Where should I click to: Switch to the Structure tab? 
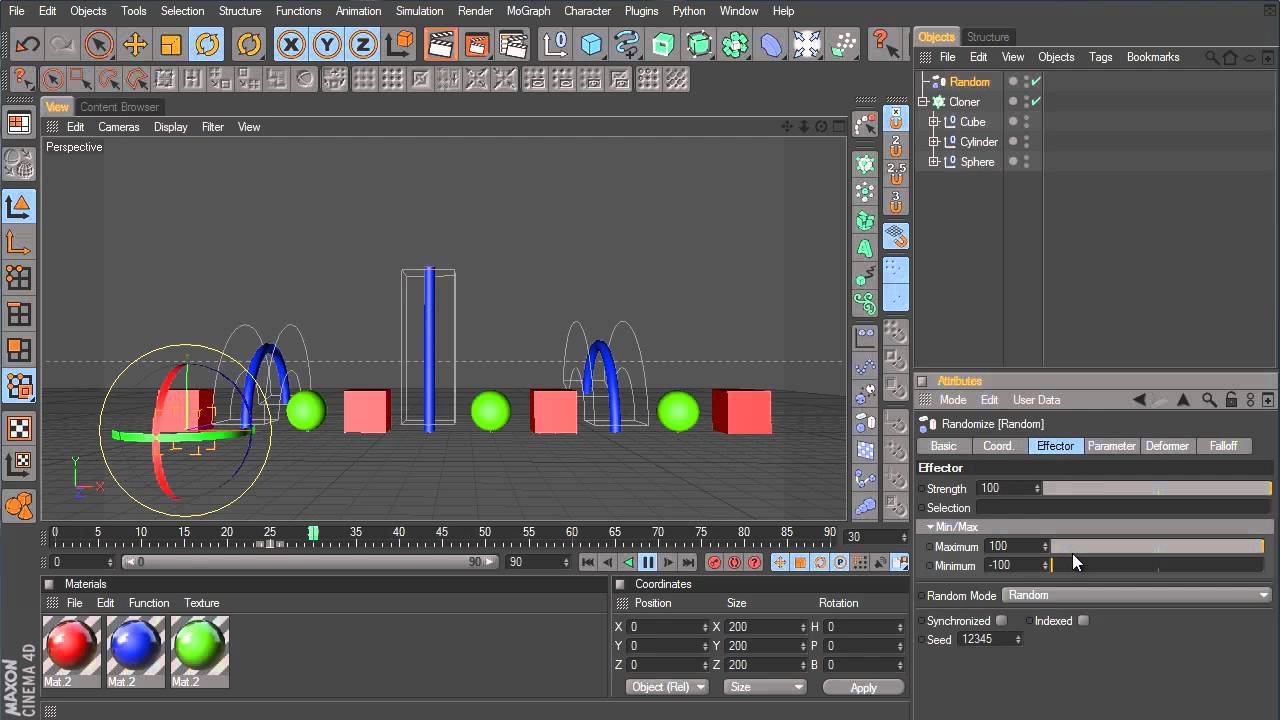click(x=988, y=37)
